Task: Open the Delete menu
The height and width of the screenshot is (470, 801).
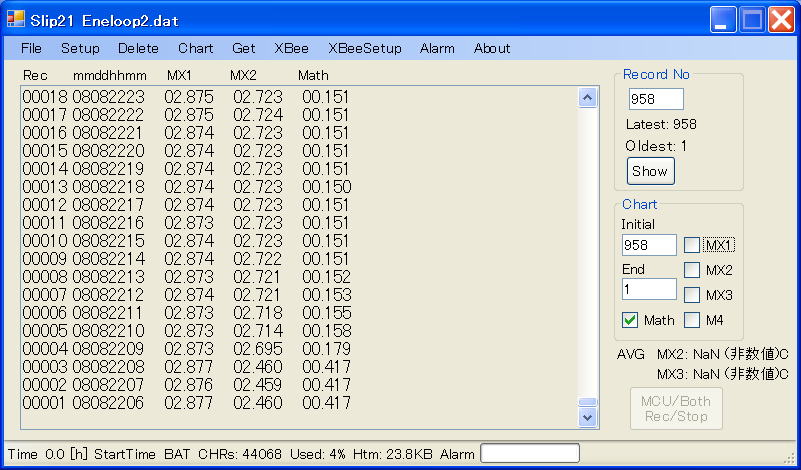Action: click(x=138, y=49)
